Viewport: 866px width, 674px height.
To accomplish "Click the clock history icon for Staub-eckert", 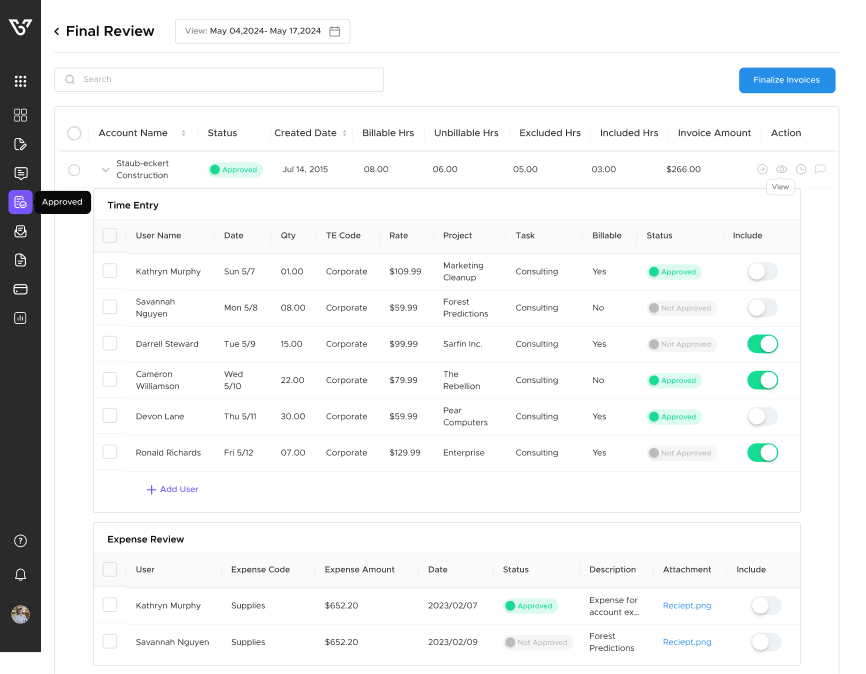I will click(800, 170).
